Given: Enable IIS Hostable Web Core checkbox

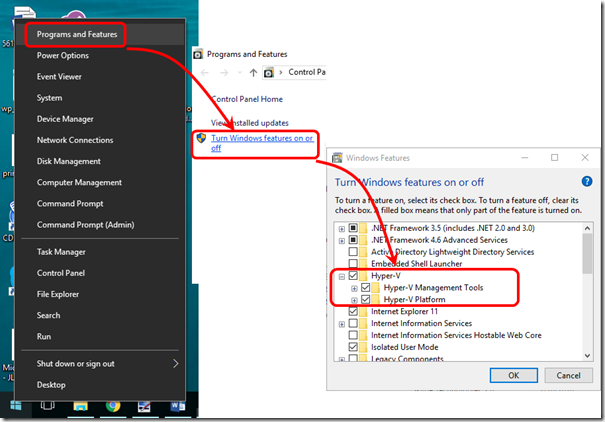Looking at the screenshot, I should [353, 335].
